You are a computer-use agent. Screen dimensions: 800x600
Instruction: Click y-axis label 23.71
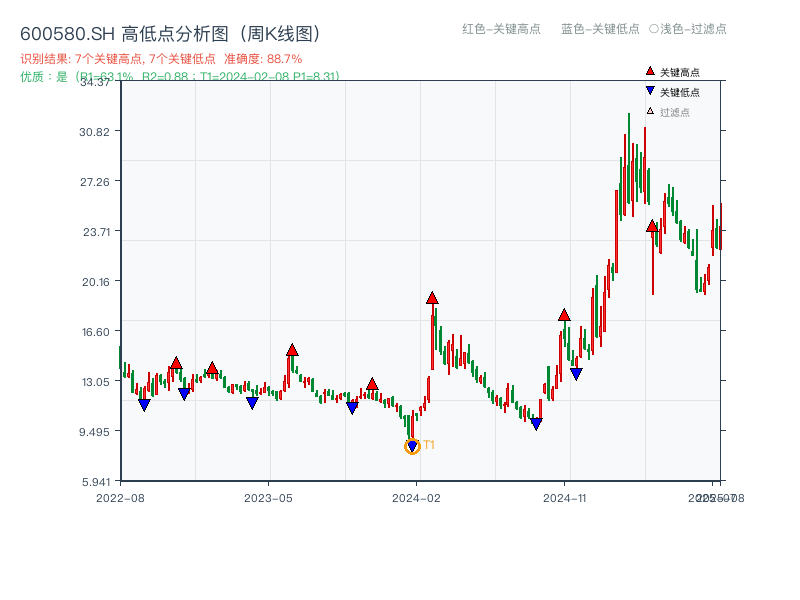[x=96, y=232]
